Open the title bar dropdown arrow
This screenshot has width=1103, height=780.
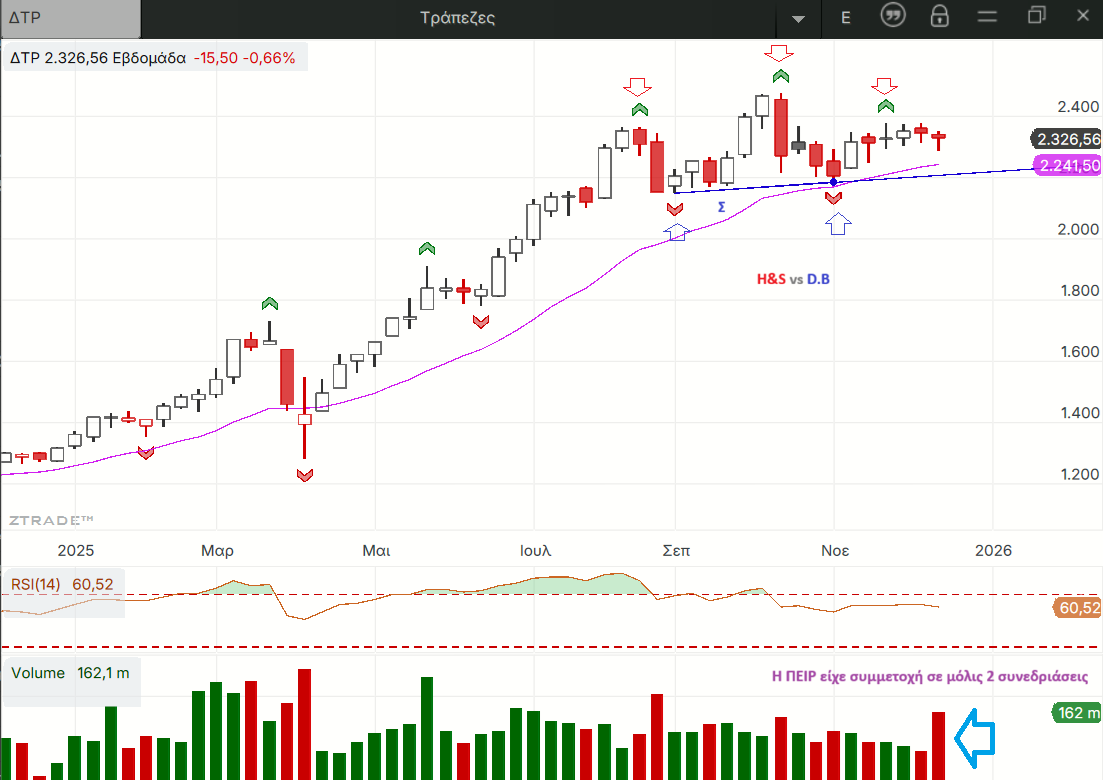(798, 19)
